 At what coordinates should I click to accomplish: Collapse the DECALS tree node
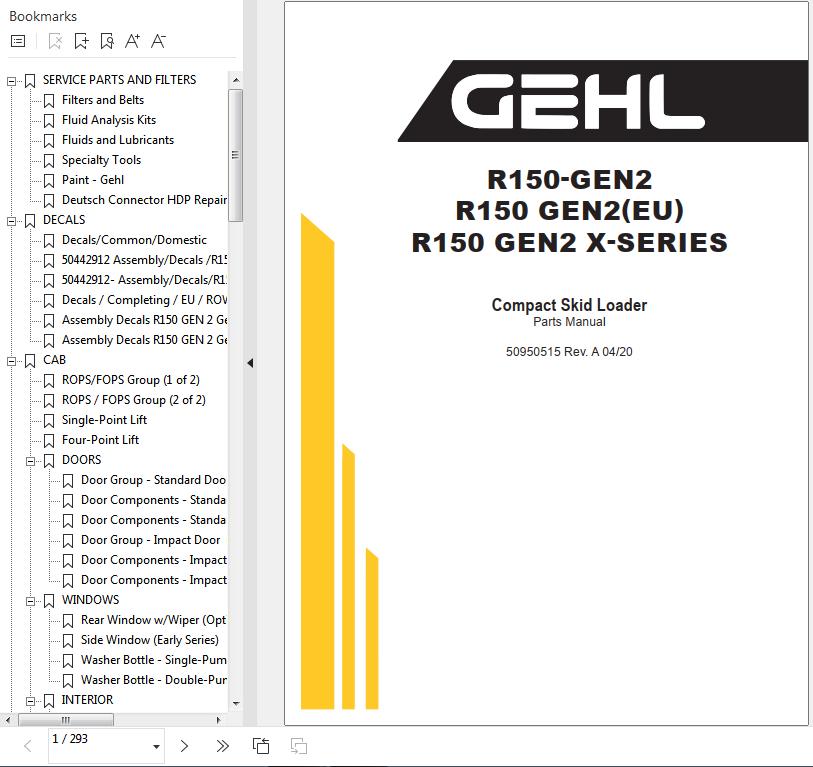point(11,221)
